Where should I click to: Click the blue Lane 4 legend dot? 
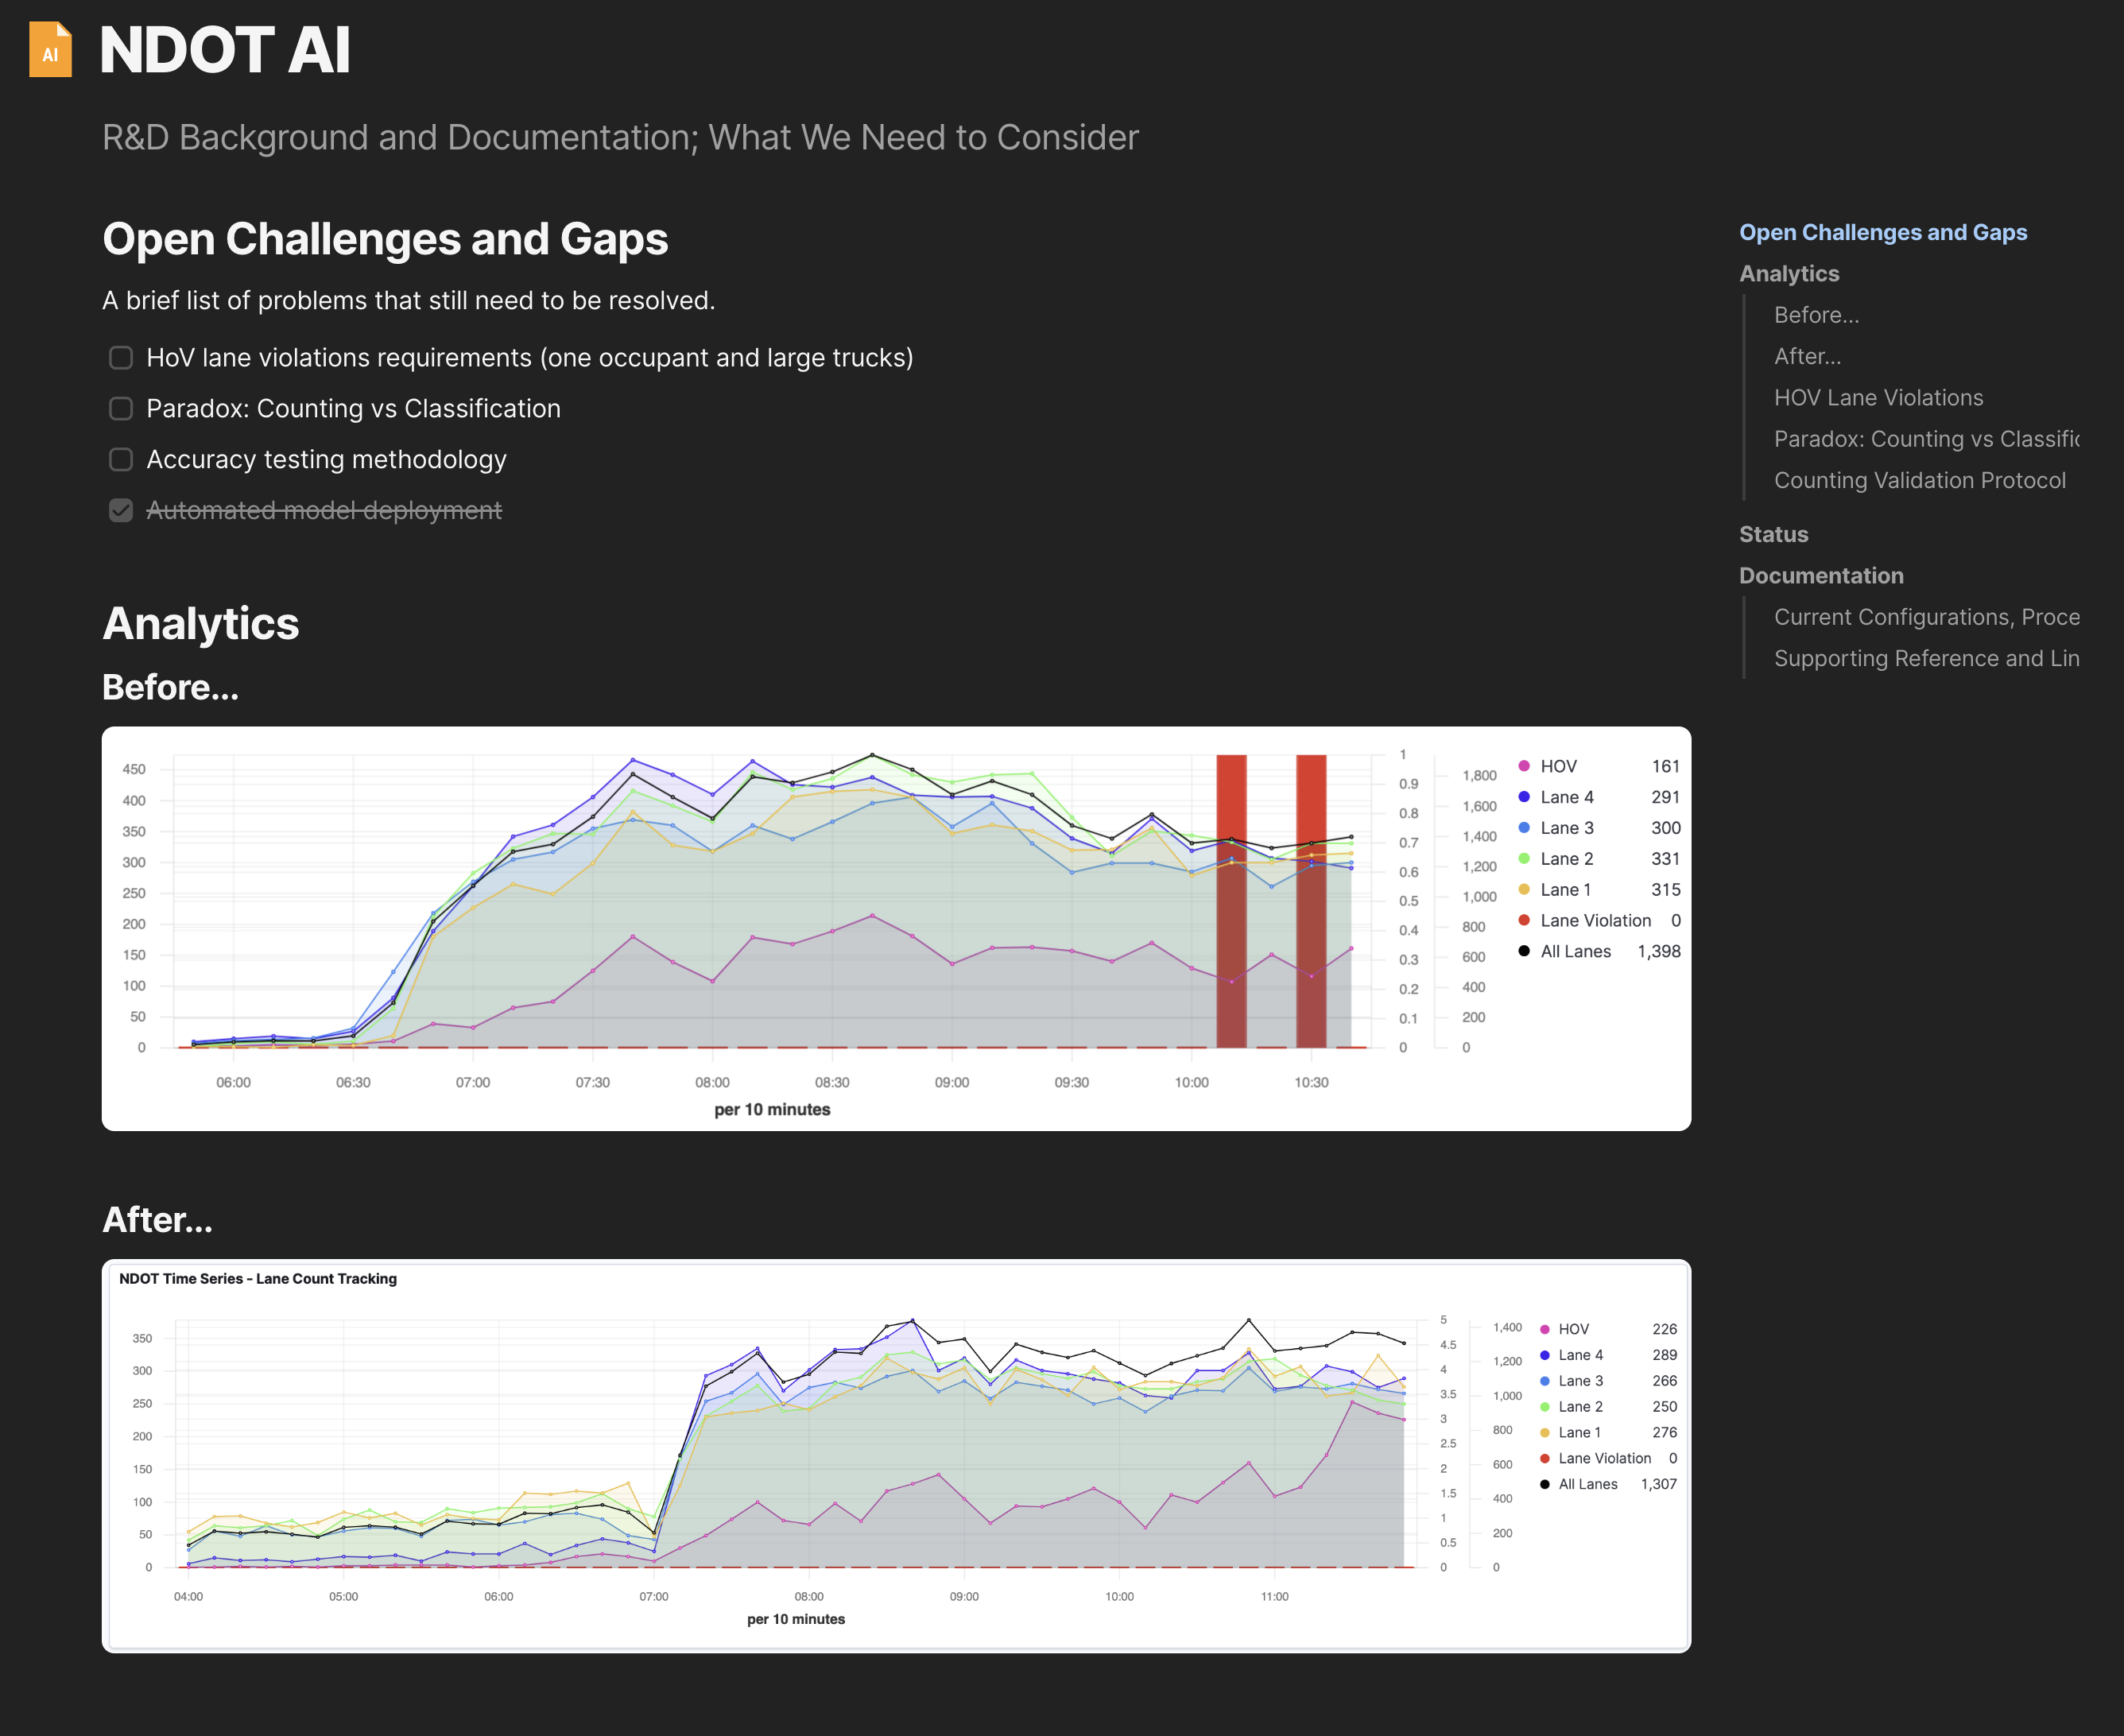click(x=1524, y=797)
